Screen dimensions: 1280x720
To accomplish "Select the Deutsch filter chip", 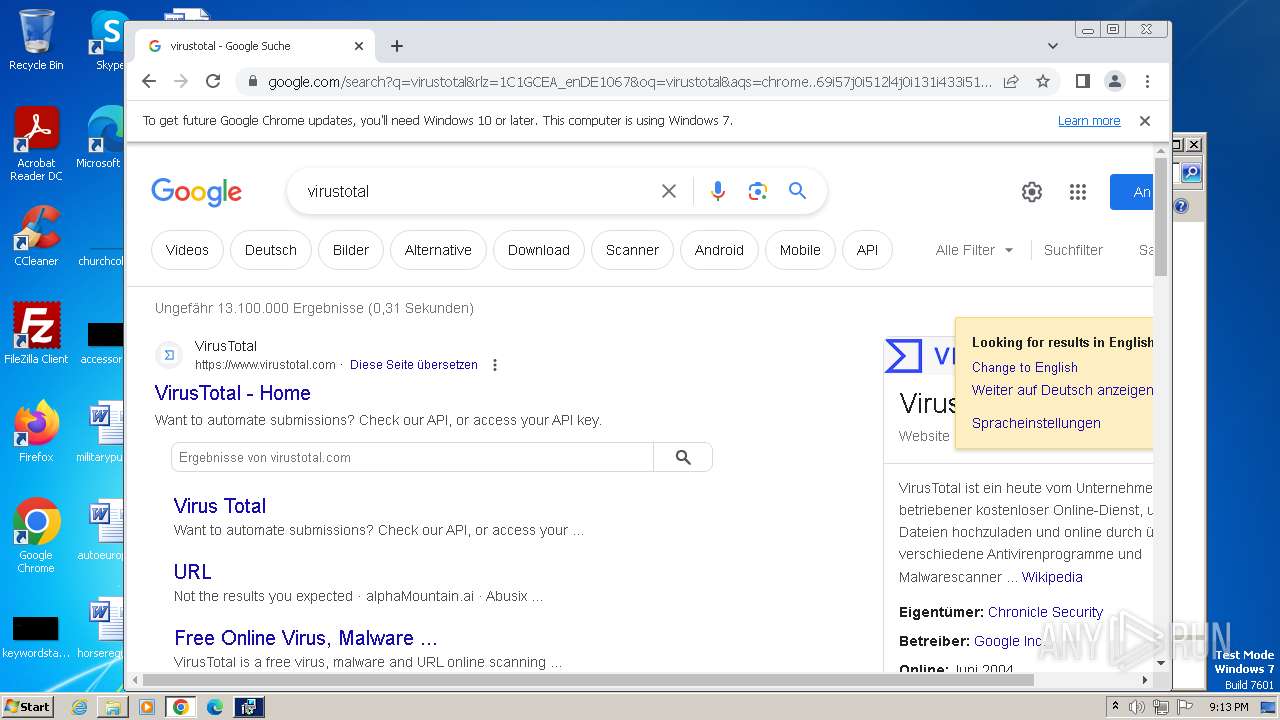I will point(271,250).
